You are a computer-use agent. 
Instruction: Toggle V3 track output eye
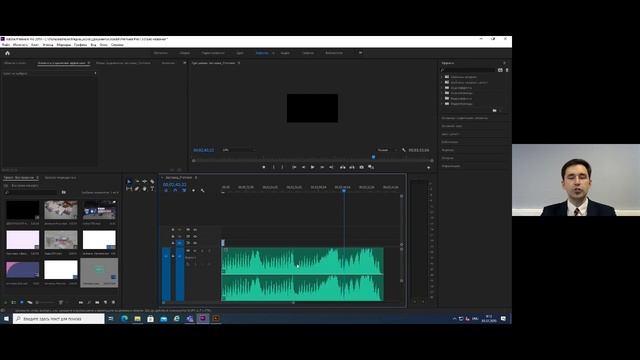(x=195, y=229)
